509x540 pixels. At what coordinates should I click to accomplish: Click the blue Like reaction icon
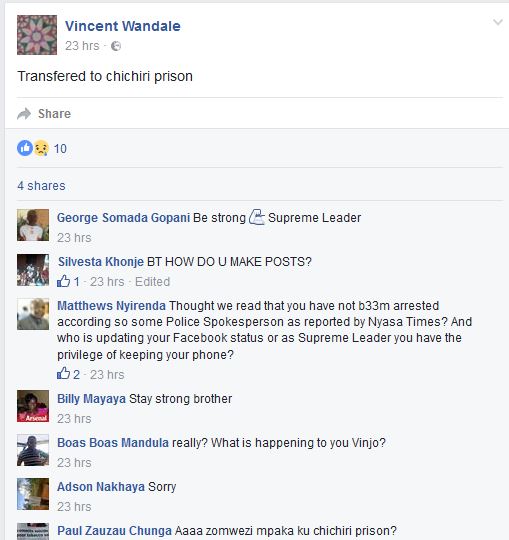pos(25,148)
